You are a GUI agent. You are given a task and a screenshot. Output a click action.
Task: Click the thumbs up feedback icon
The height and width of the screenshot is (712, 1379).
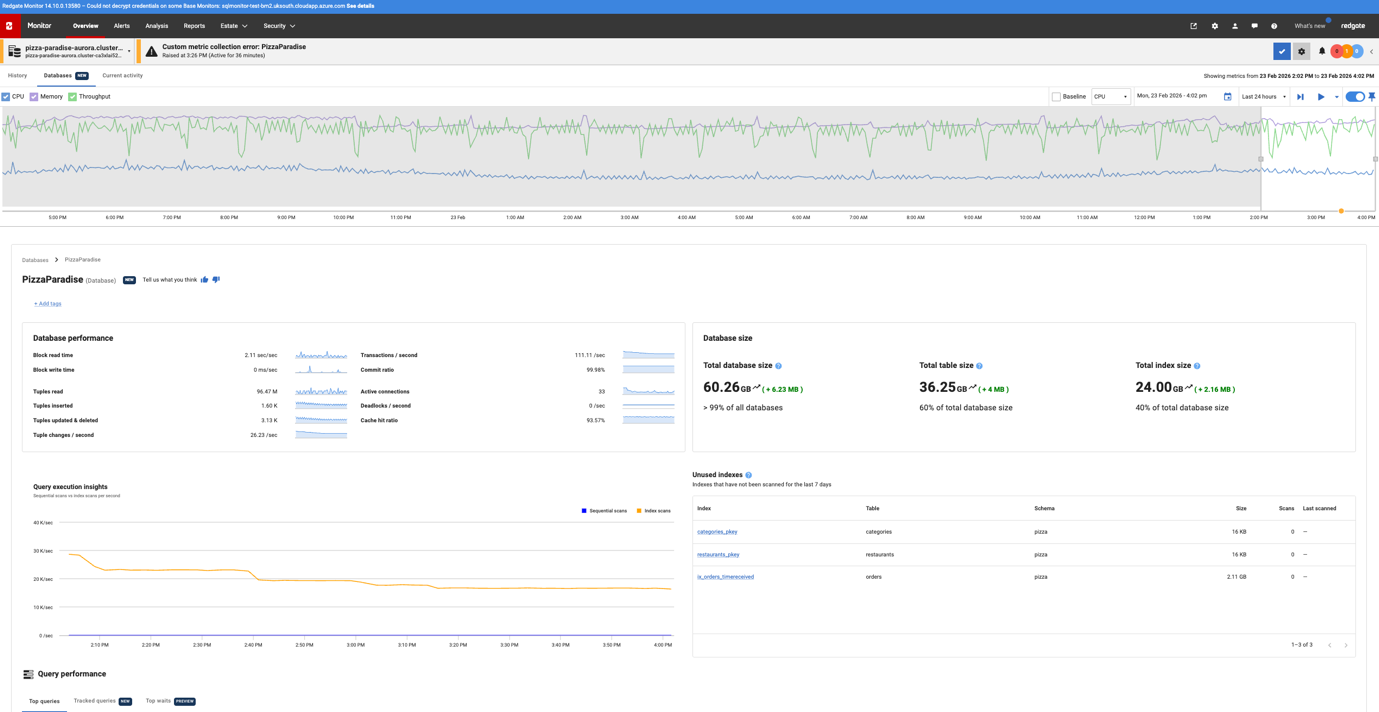coord(205,280)
